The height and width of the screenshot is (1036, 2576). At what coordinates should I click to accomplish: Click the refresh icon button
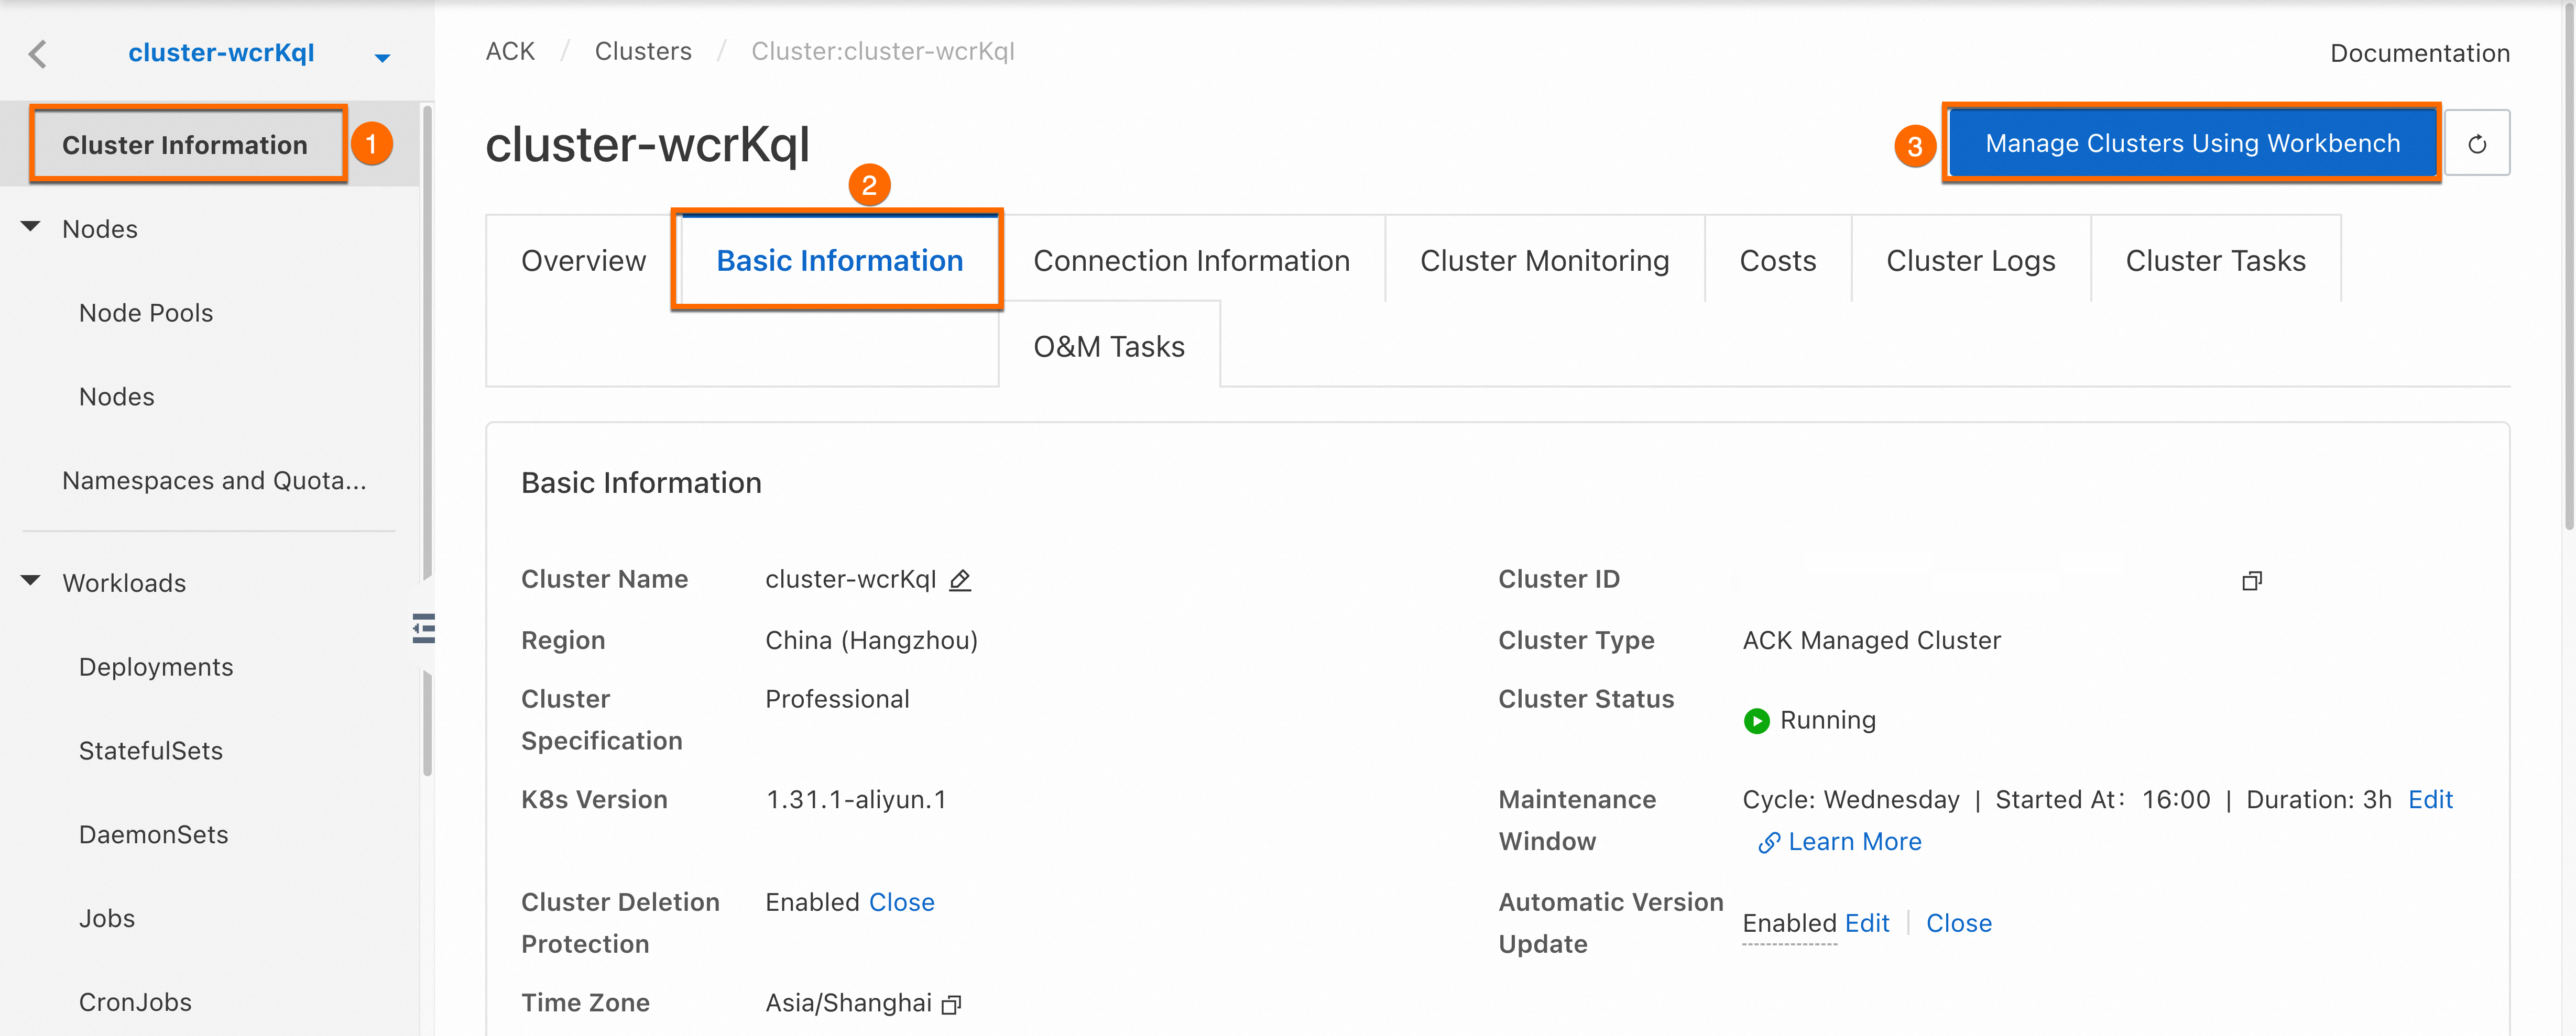(x=2477, y=144)
